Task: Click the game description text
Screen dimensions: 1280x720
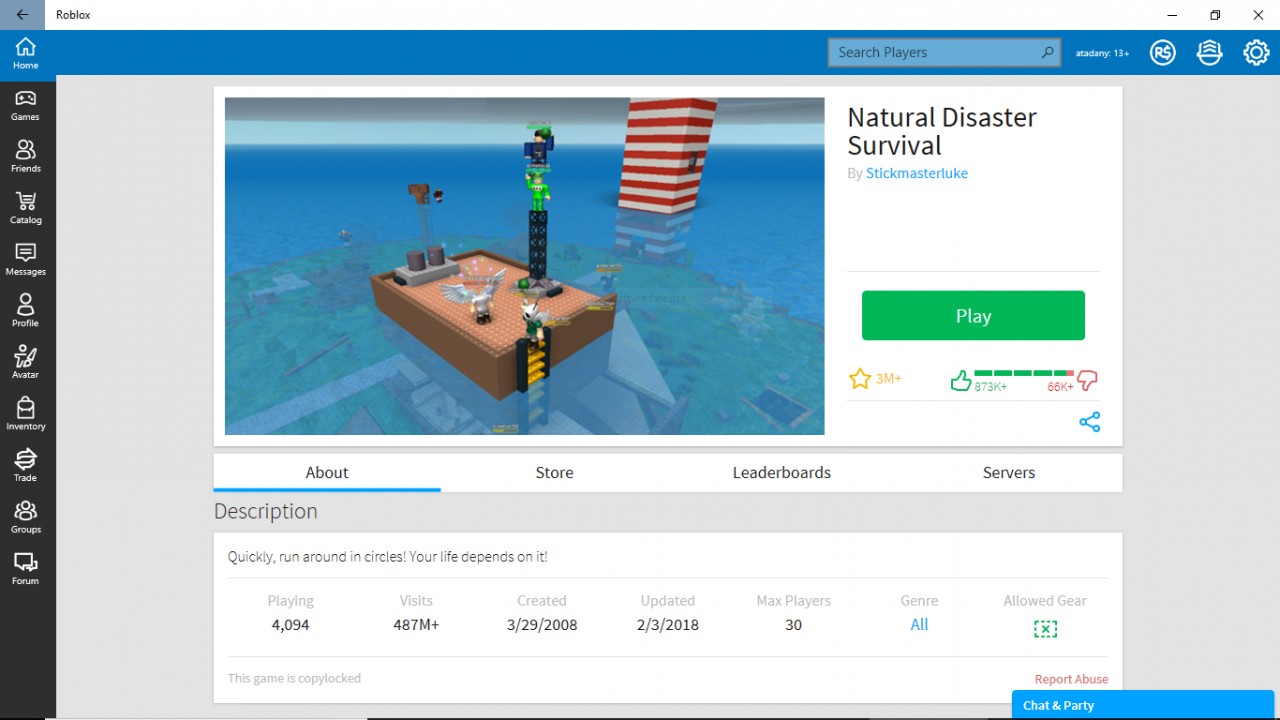Action: (x=388, y=557)
